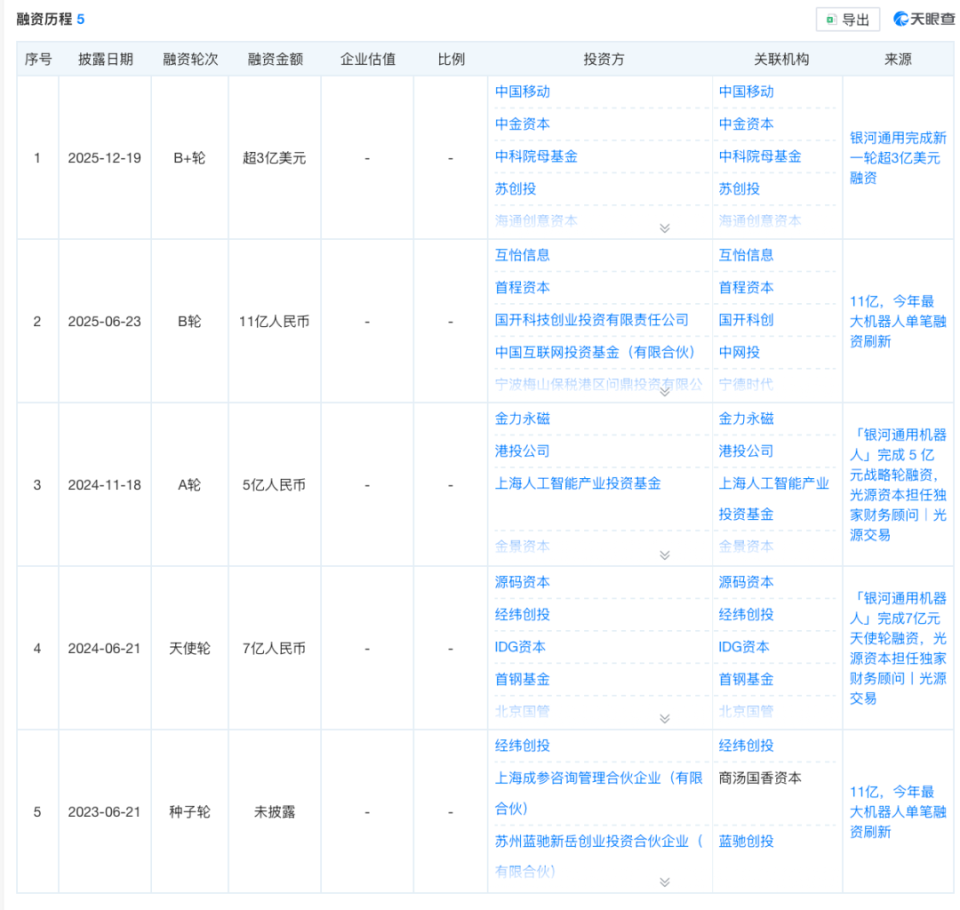Open the 首钢基金 link
Viewport: 960px width, 910px height.
point(520,679)
